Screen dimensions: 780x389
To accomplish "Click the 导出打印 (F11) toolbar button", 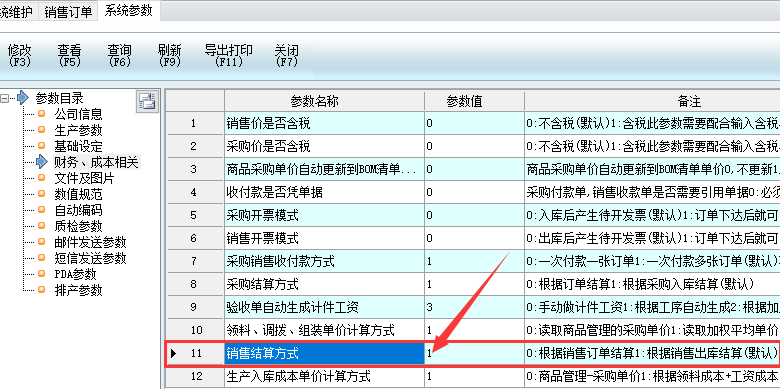I will [x=229, y=56].
